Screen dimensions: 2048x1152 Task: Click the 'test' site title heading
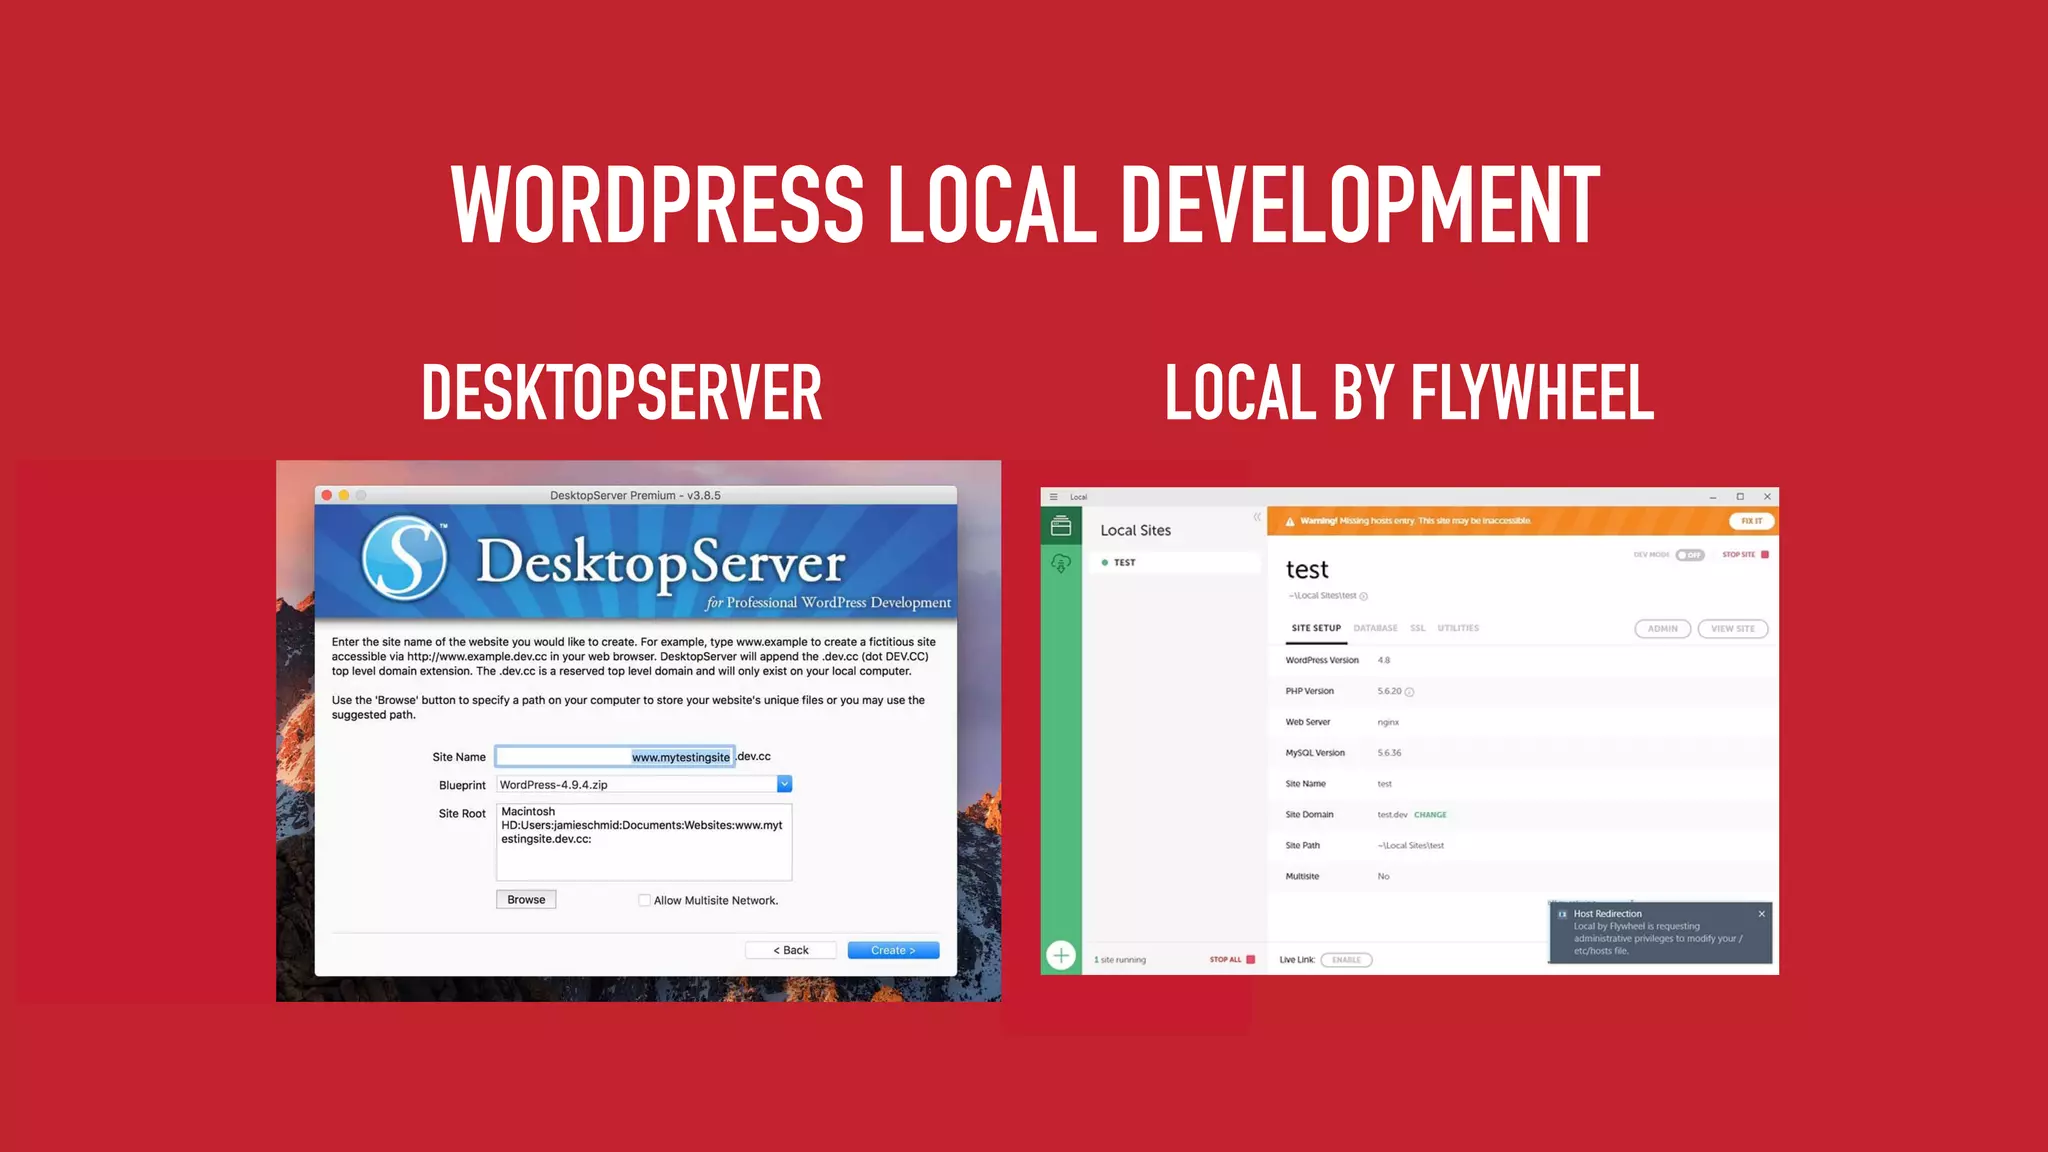tap(1307, 570)
